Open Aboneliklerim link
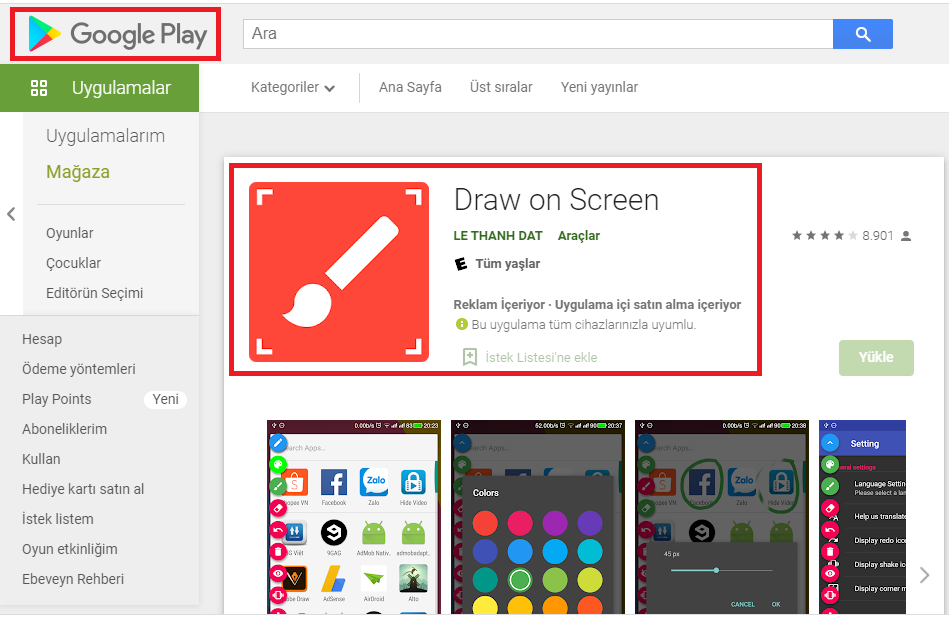949x621 pixels. 64,429
